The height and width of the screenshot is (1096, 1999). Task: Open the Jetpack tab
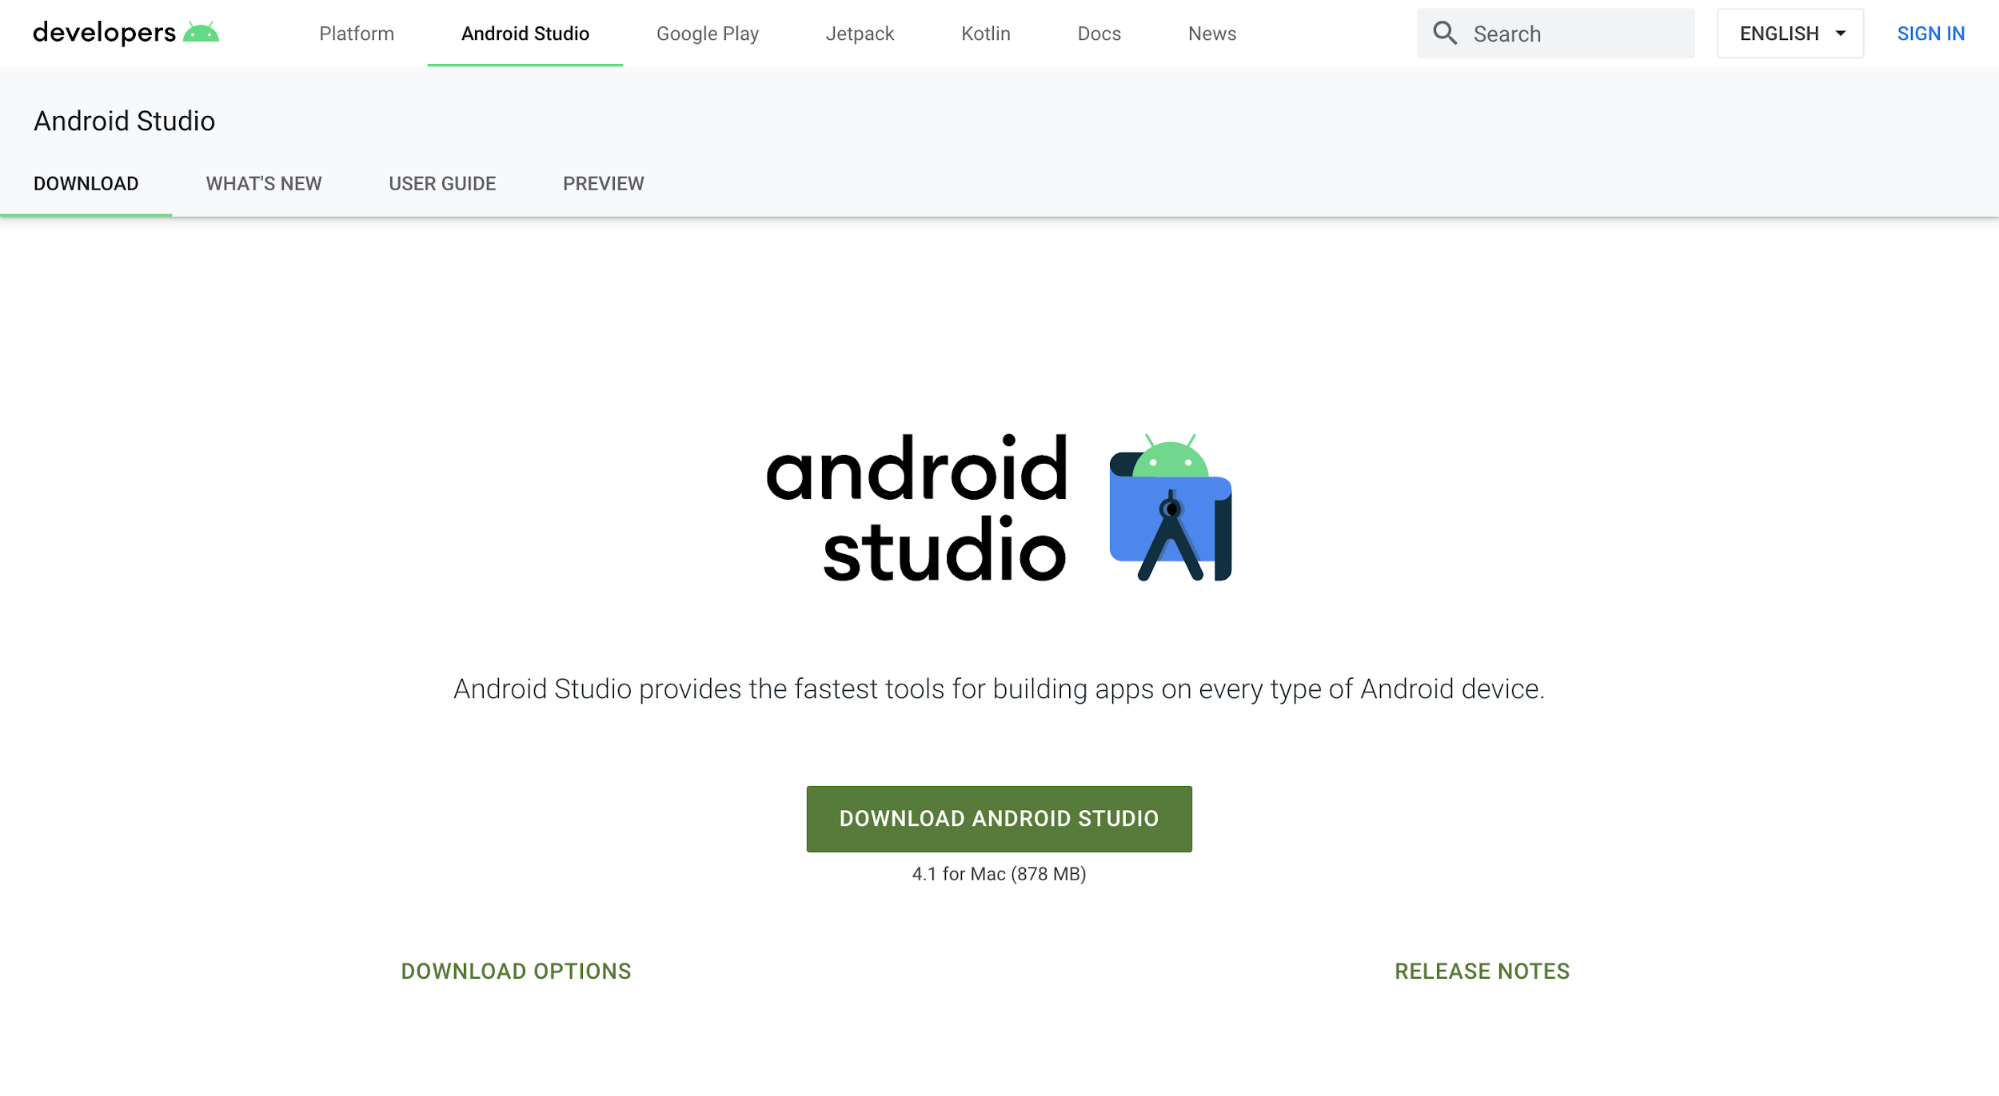tap(860, 33)
